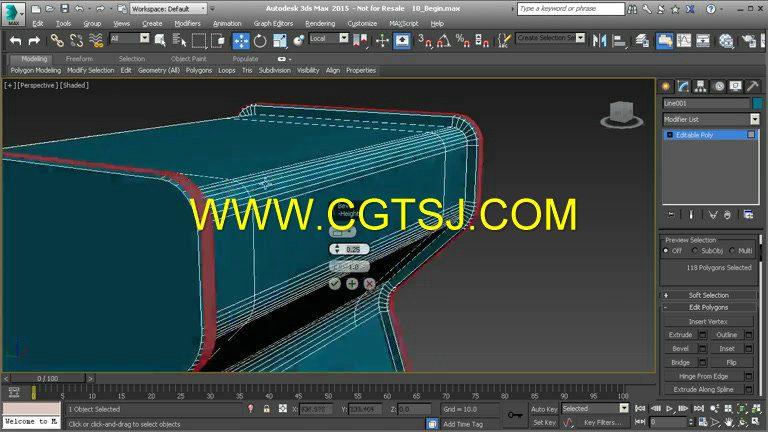The image size is (768, 432).
Task: Click the Undo arrow in main toolbar
Action: click(x=16, y=41)
